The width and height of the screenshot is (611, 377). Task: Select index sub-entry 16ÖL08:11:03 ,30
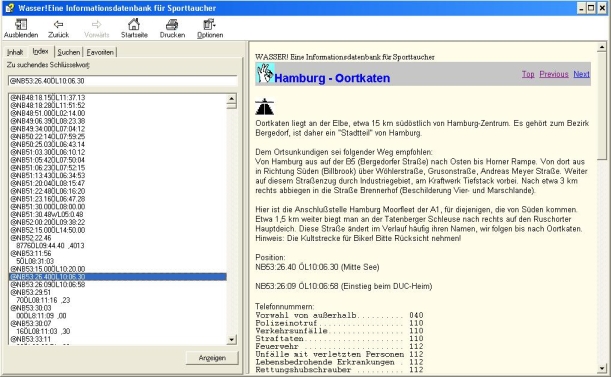43,331
